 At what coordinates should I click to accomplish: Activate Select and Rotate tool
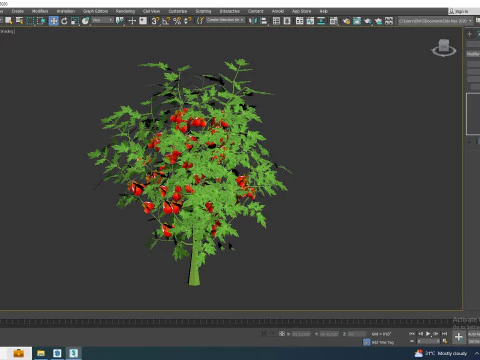point(64,21)
